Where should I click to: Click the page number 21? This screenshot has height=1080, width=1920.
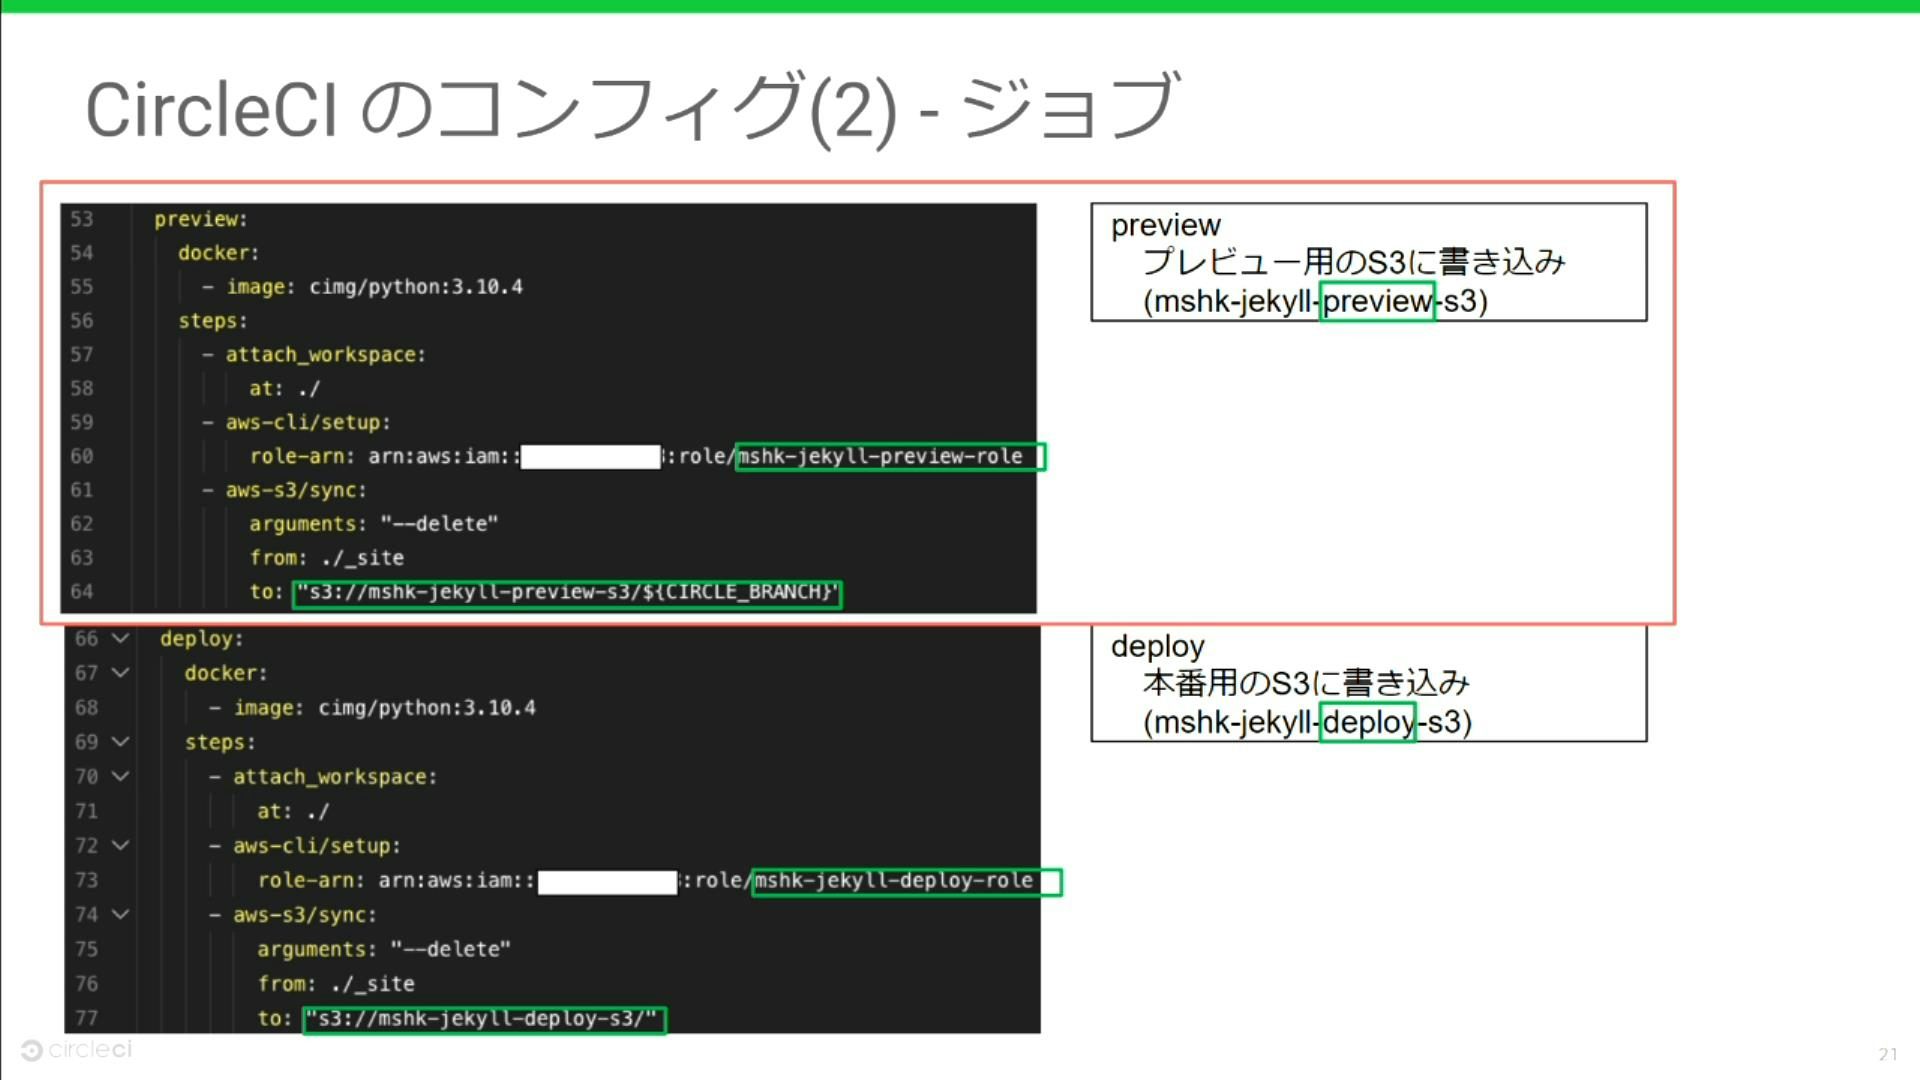pyautogui.click(x=1886, y=1053)
